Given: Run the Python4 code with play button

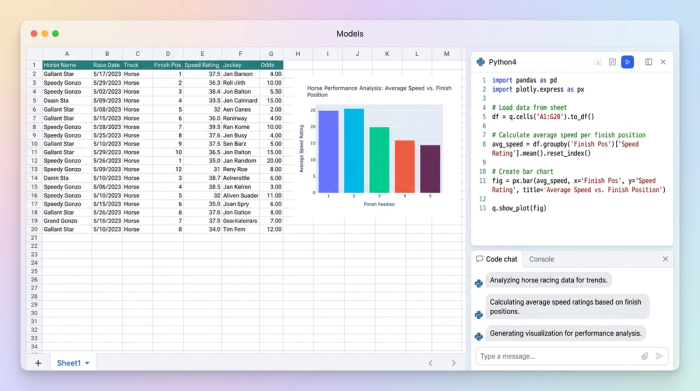Looking at the screenshot, I should coord(627,62).
